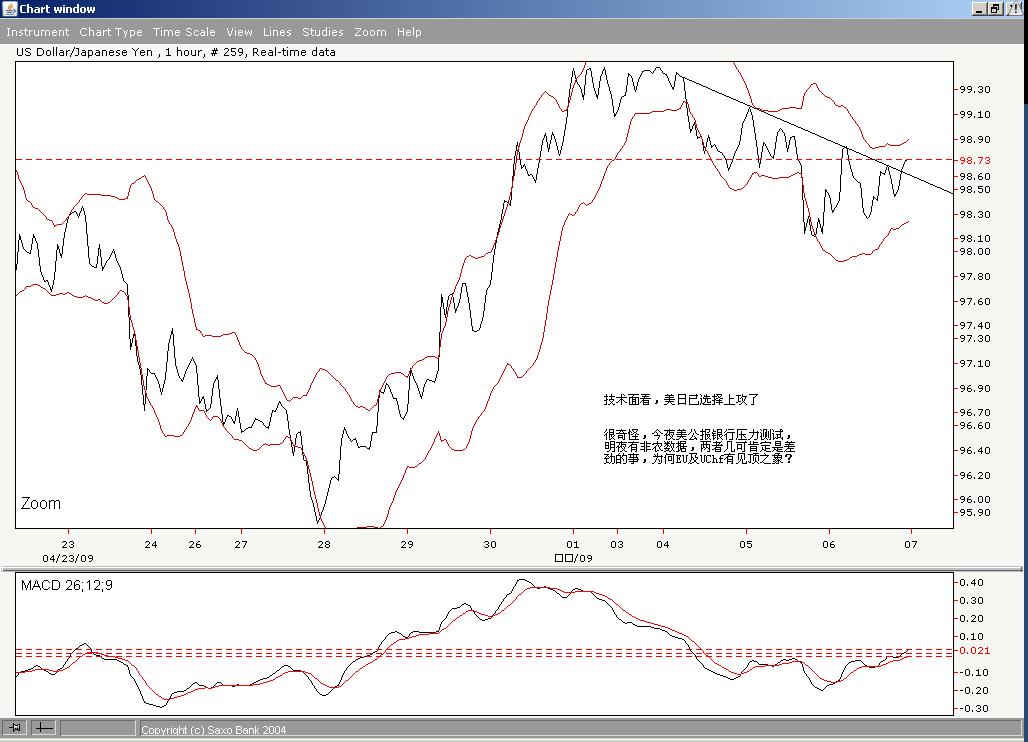Minimize the Chart window
The height and width of the screenshot is (742, 1028).
pyautogui.click(x=980, y=9)
